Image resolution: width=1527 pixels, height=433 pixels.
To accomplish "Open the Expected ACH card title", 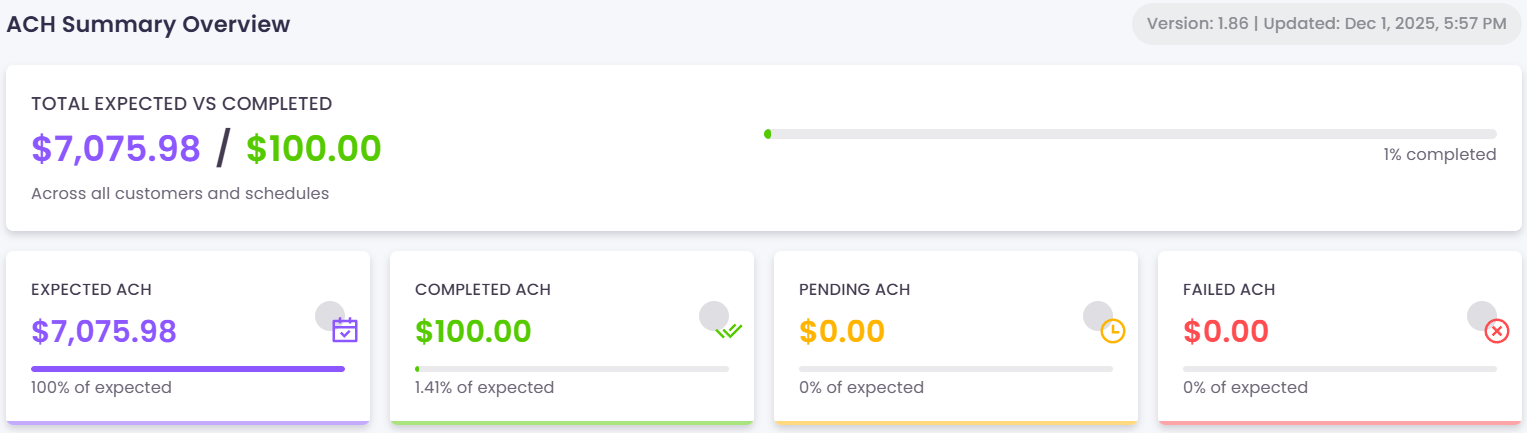I will tap(92, 290).
